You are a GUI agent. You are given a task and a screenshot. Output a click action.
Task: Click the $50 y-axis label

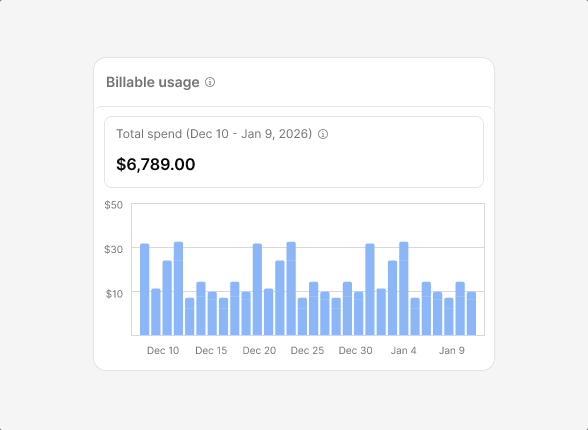click(114, 205)
